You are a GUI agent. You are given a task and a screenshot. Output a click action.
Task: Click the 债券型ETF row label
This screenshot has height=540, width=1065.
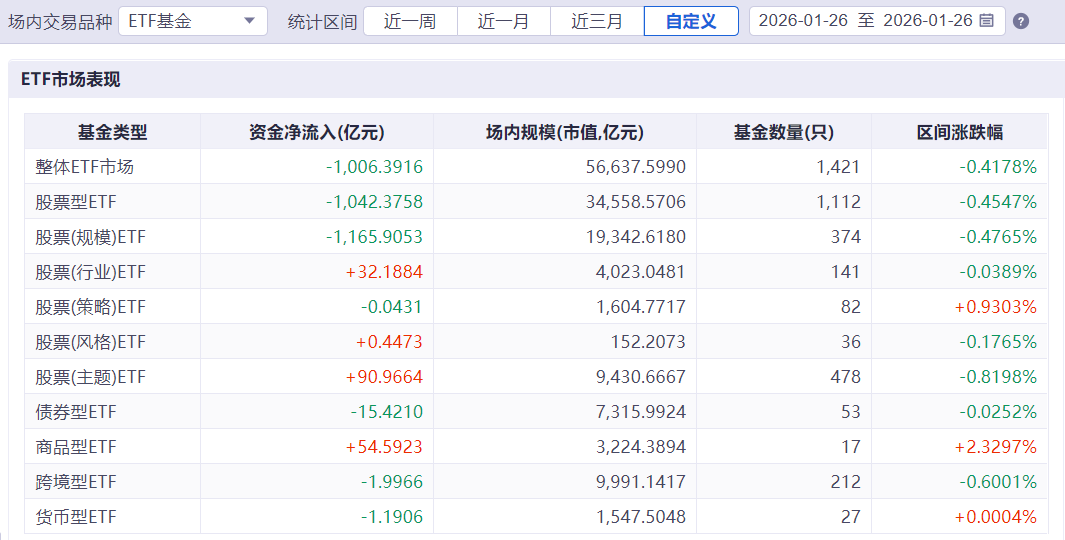click(x=75, y=412)
